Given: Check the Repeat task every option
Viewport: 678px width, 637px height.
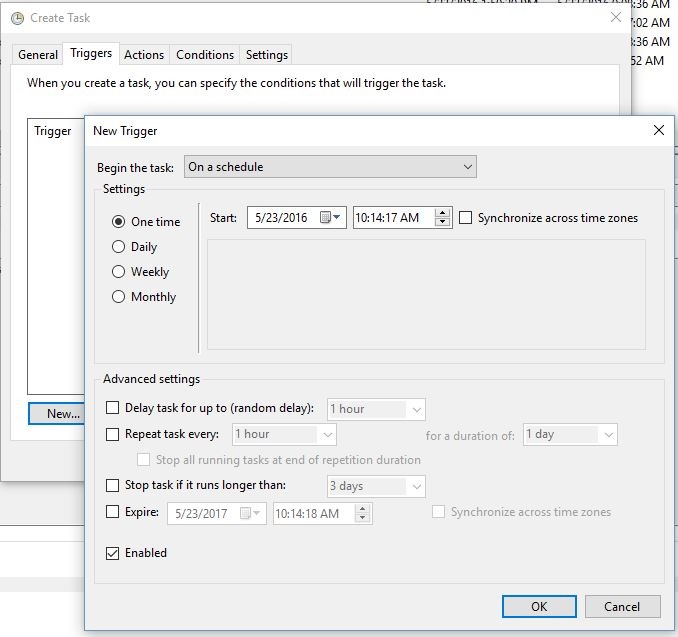Looking at the screenshot, I should pos(113,434).
